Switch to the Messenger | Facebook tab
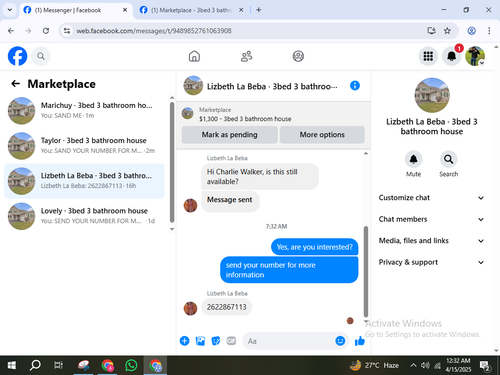 pos(75,10)
